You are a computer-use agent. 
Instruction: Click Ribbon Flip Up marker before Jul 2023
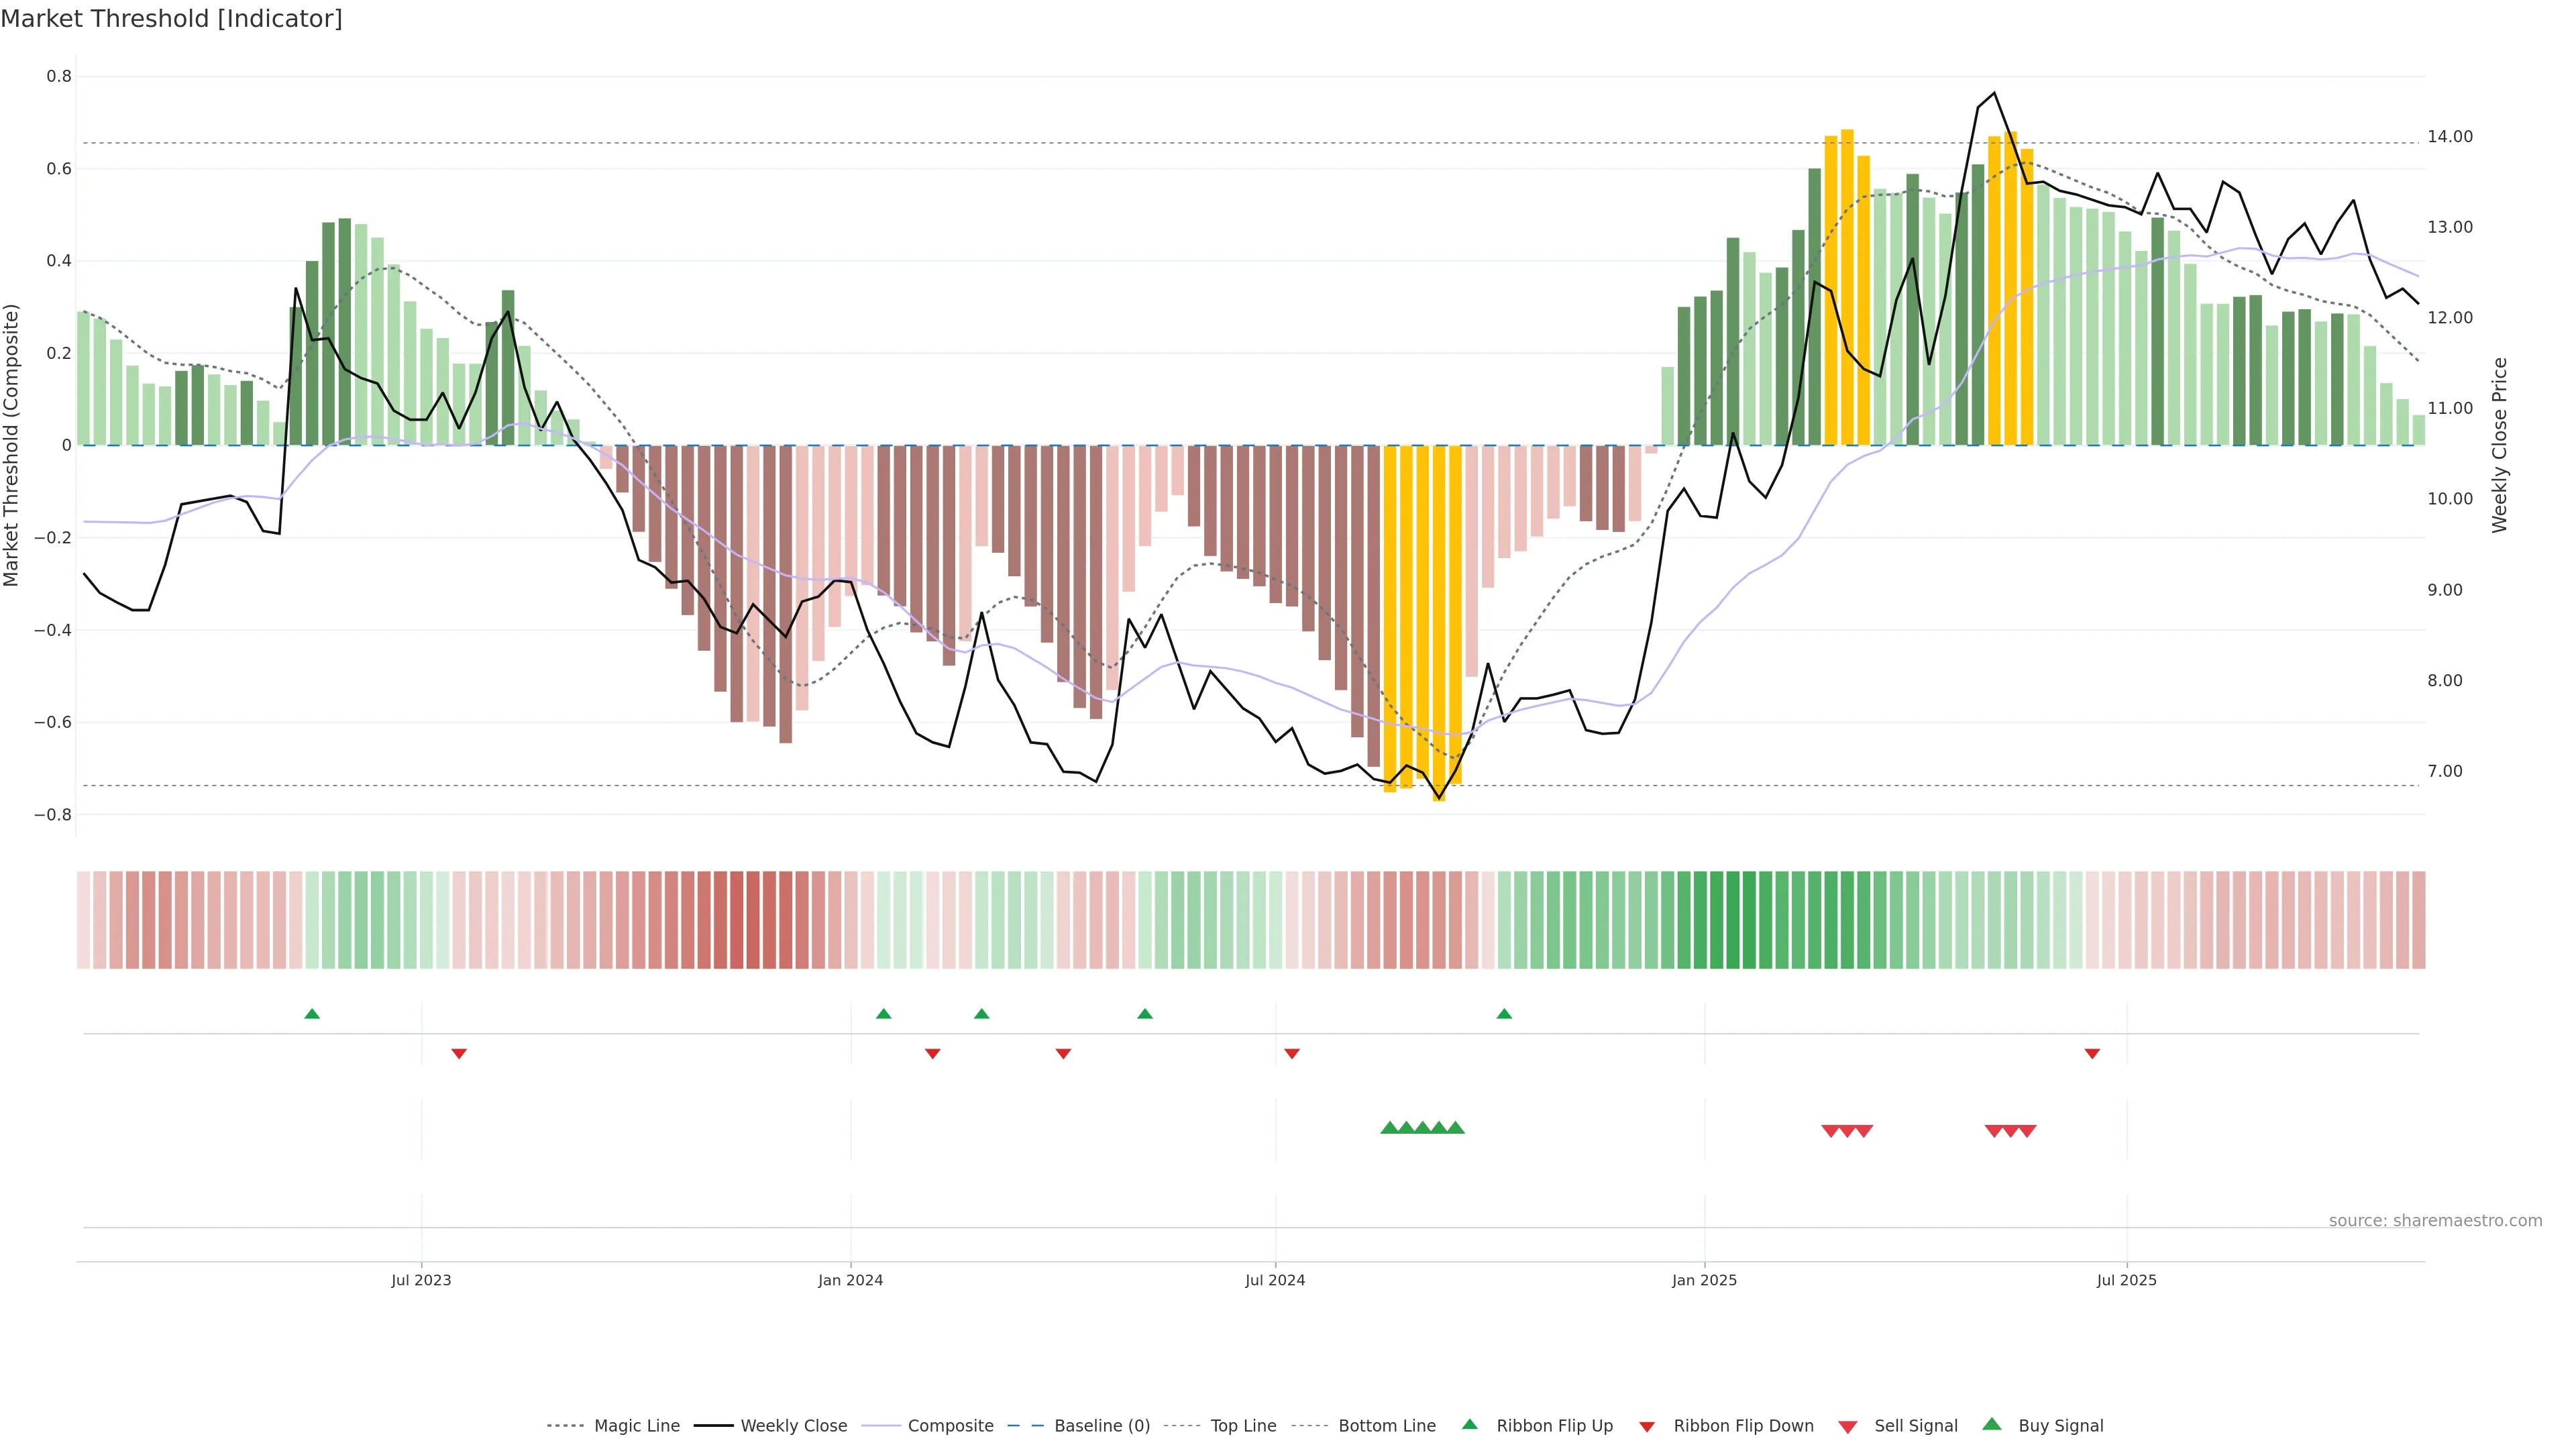click(x=312, y=1014)
